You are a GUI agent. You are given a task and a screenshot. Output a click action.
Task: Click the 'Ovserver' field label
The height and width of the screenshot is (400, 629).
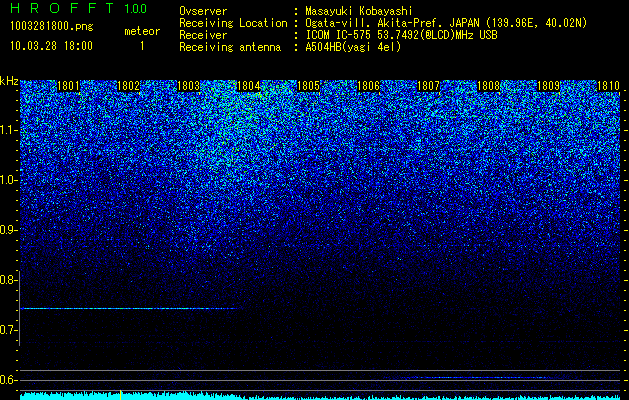(203, 11)
